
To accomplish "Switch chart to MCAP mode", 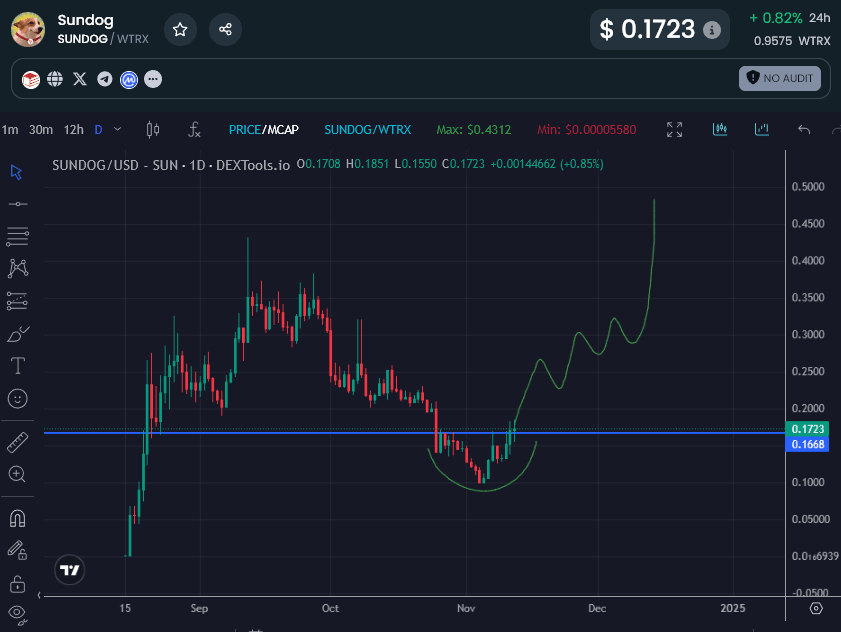I will click(283, 130).
